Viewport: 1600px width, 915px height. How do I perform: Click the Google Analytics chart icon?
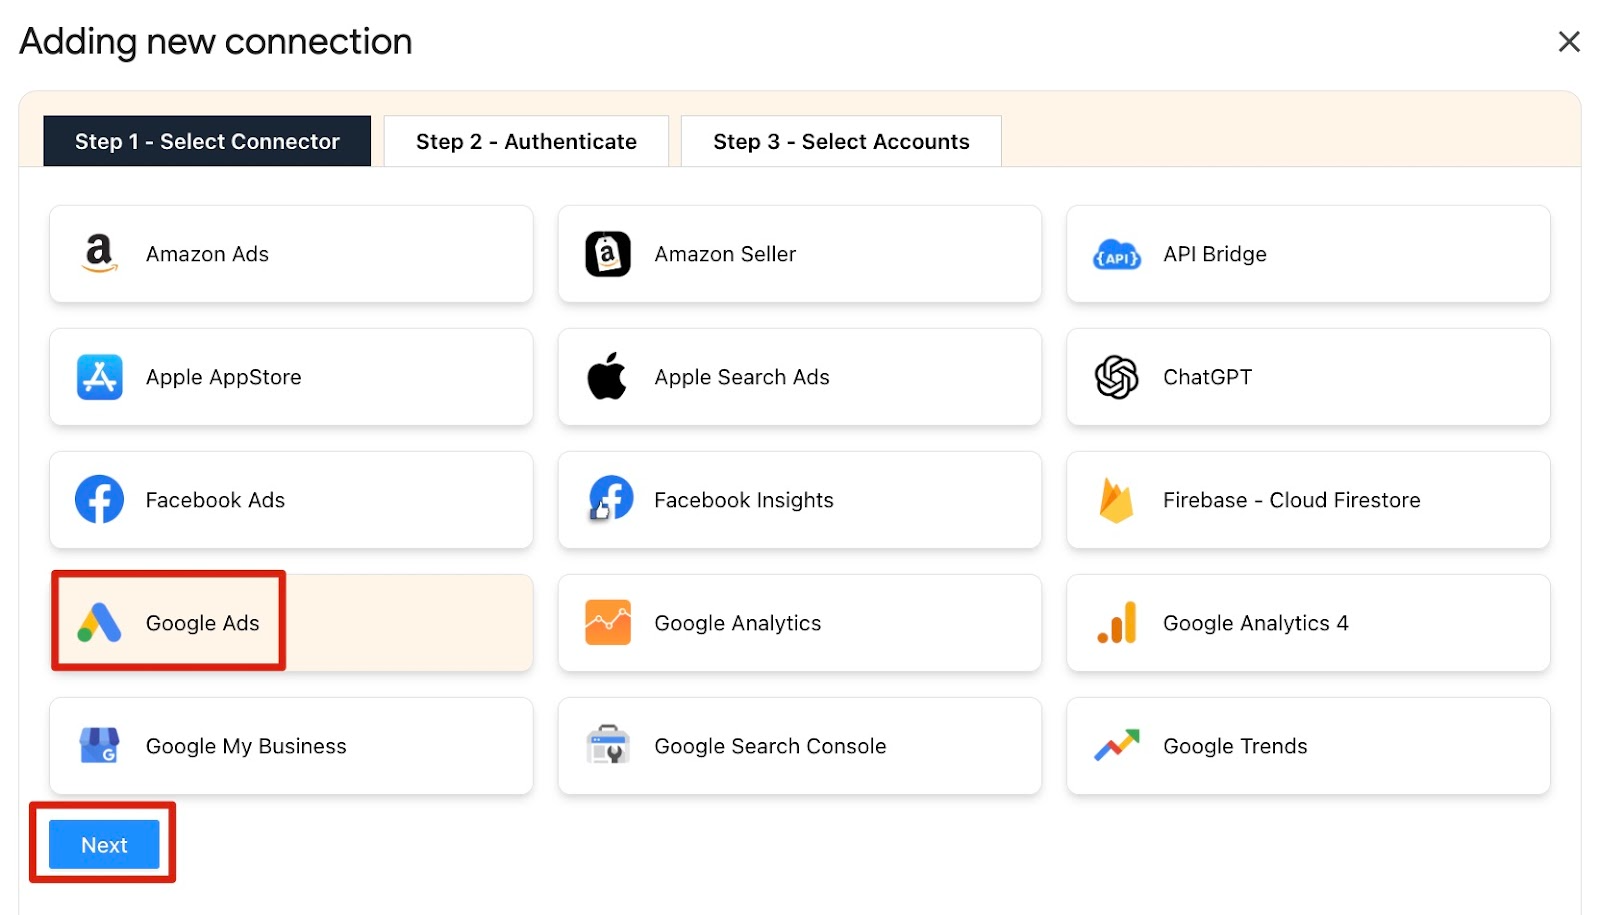[607, 623]
